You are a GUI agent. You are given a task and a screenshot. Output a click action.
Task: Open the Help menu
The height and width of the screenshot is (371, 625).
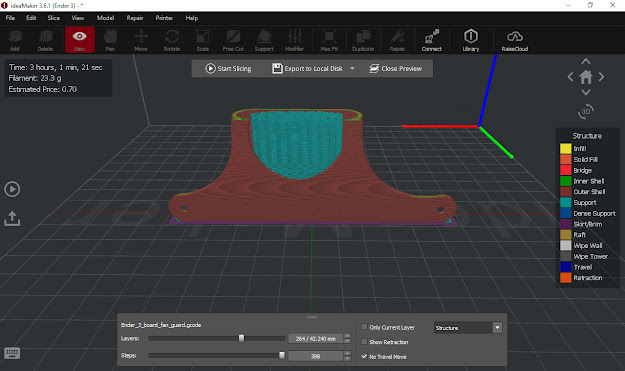(x=192, y=18)
